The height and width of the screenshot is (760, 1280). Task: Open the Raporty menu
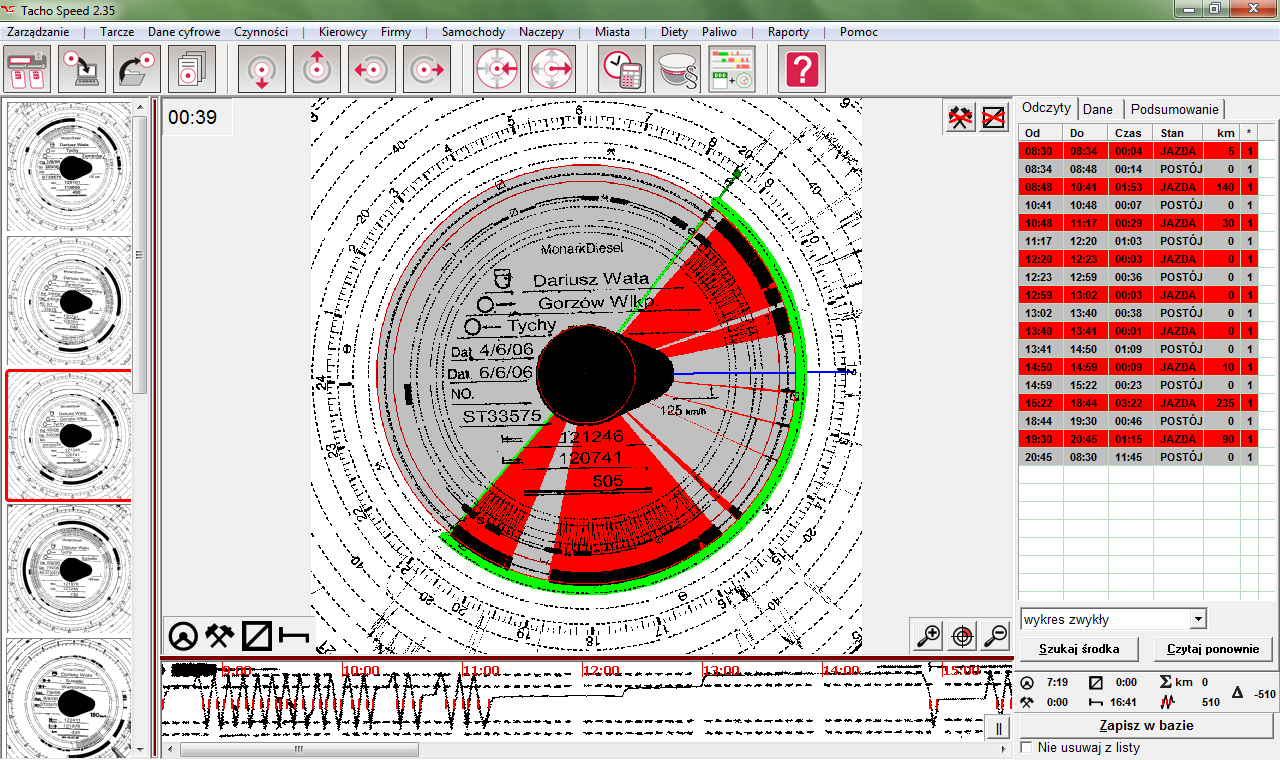[x=788, y=32]
